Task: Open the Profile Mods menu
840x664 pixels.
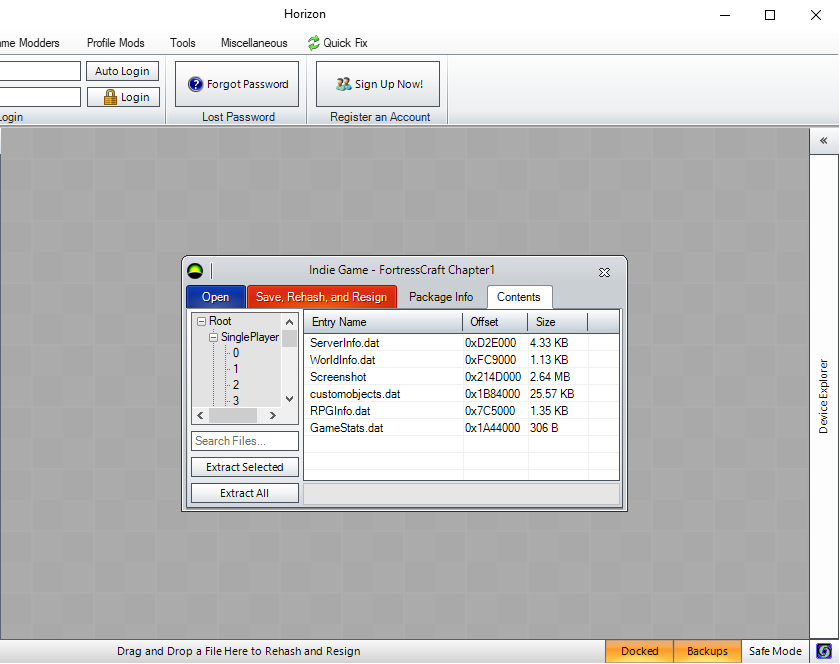Action: 115,43
